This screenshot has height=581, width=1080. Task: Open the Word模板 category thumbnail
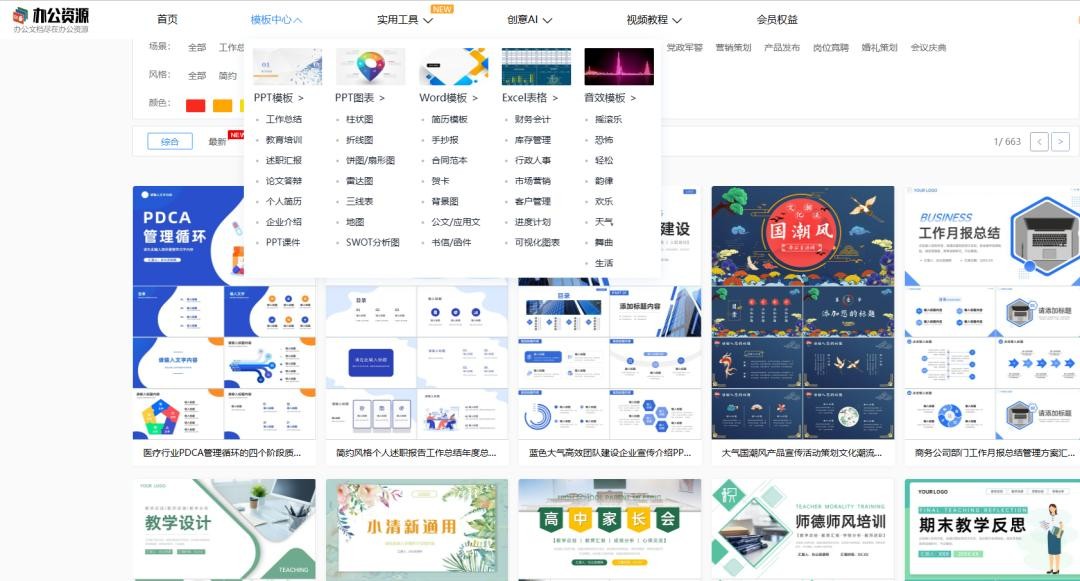pyautogui.click(x=453, y=66)
